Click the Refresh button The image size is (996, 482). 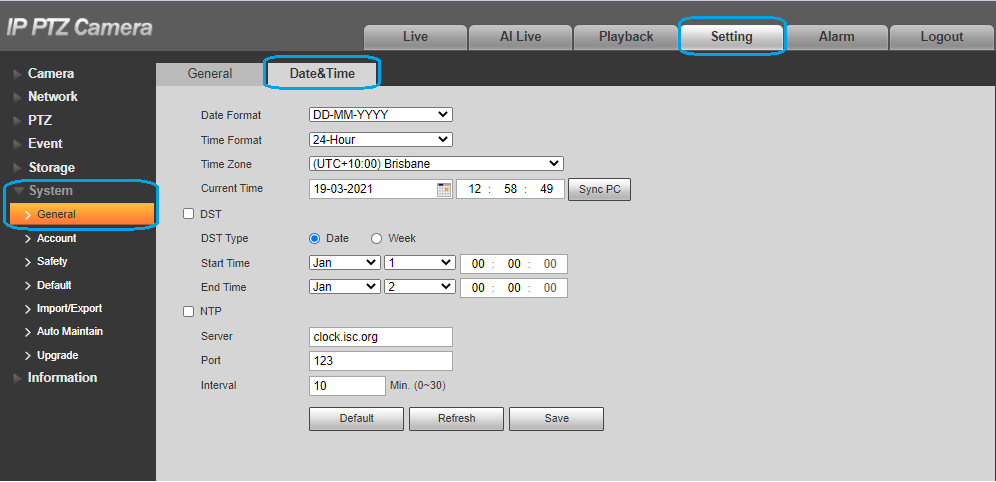456,418
